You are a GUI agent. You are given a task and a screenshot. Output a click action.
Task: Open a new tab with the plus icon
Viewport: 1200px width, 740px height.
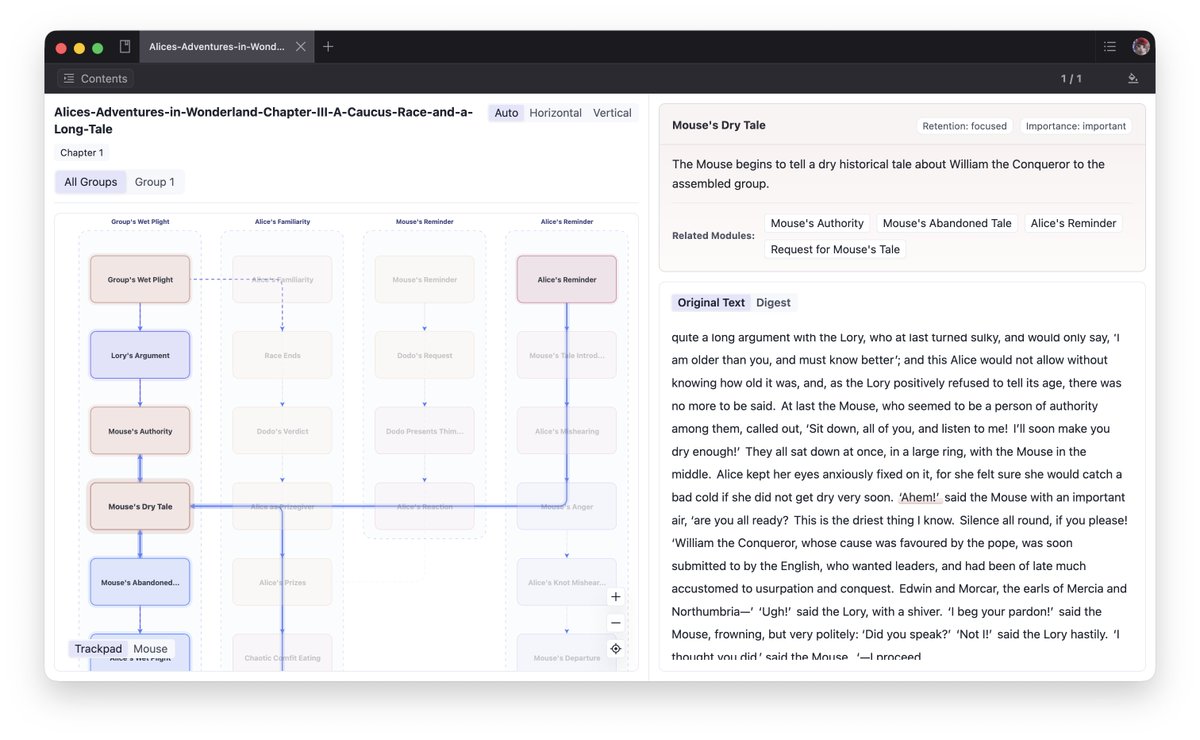[328, 47]
